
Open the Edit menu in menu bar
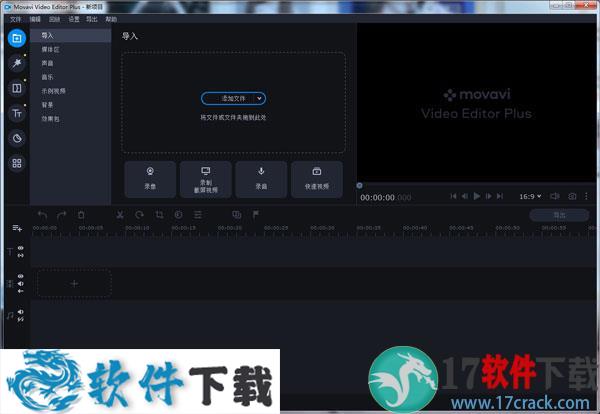[x=35, y=20]
